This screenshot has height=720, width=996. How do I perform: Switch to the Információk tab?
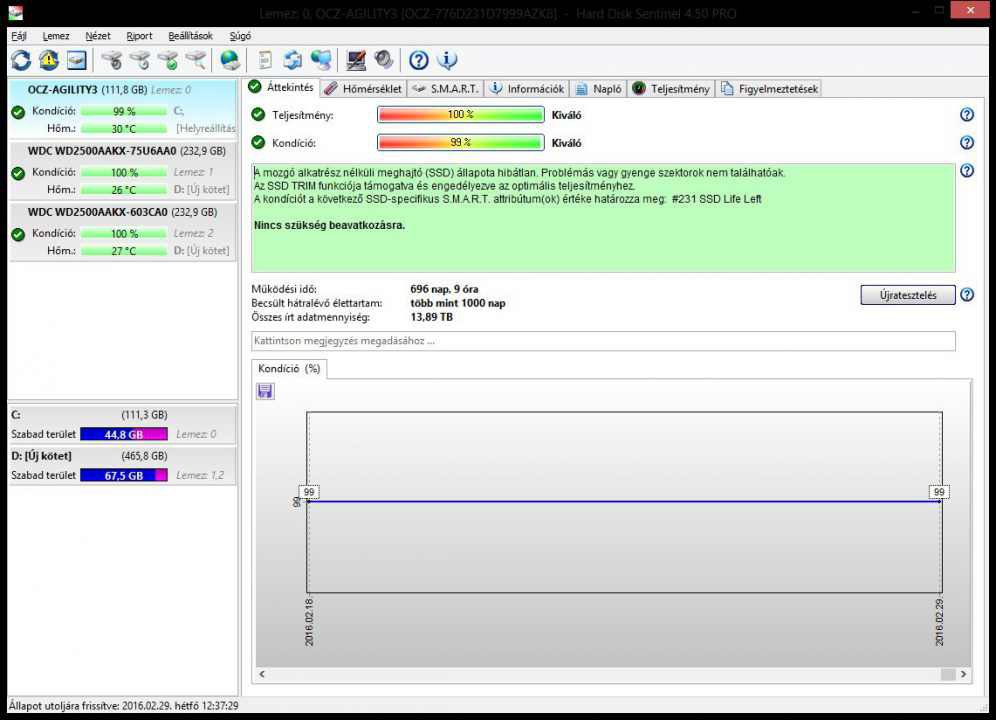(x=527, y=89)
